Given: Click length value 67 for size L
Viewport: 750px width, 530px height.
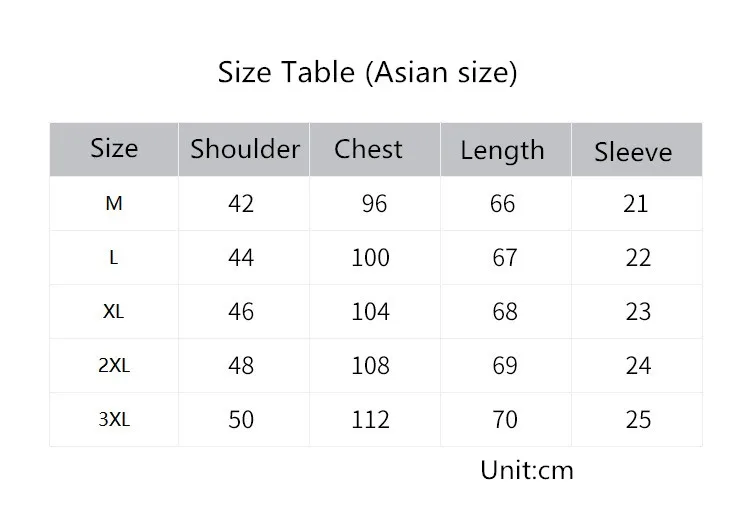Looking at the screenshot, I should point(505,258).
